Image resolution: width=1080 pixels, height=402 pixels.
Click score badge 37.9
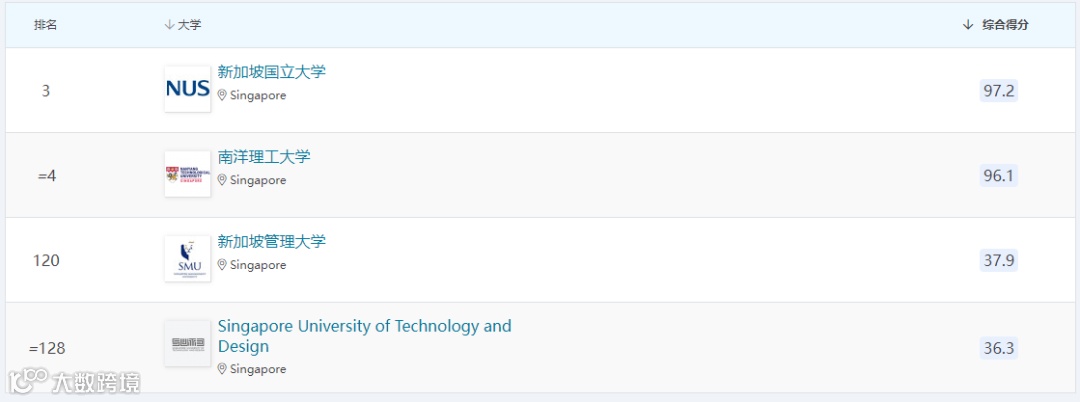coord(999,261)
